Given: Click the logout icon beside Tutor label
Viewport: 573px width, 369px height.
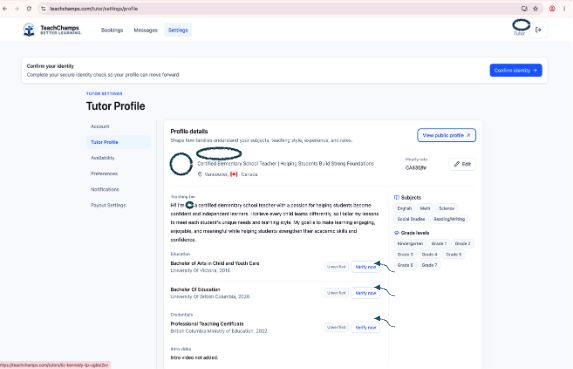Looking at the screenshot, I should pos(538,30).
